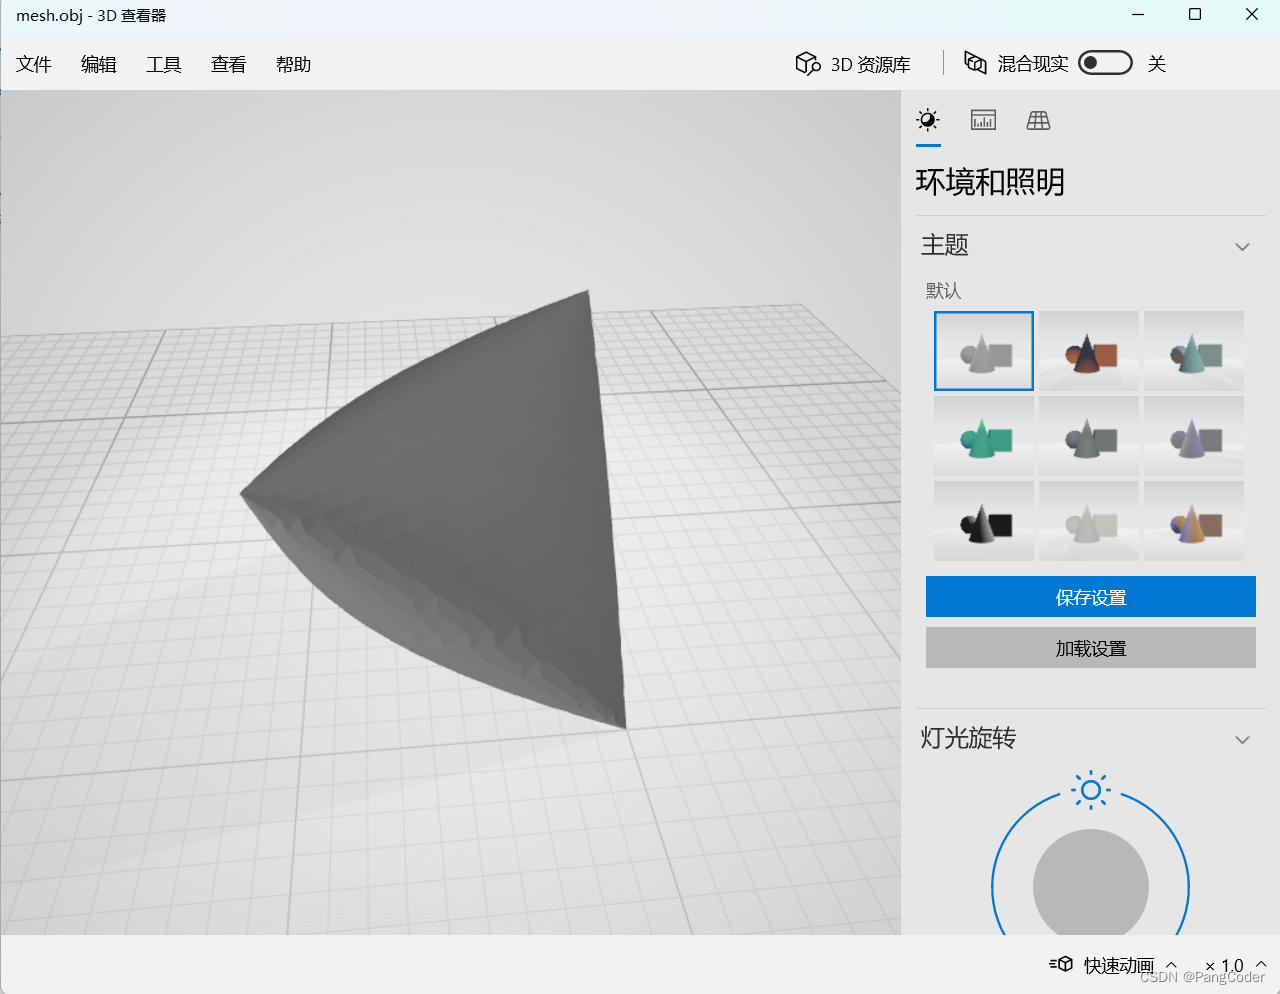Click the 加载设置 load settings button
Viewport: 1280px width, 994px height.
[x=1090, y=647]
